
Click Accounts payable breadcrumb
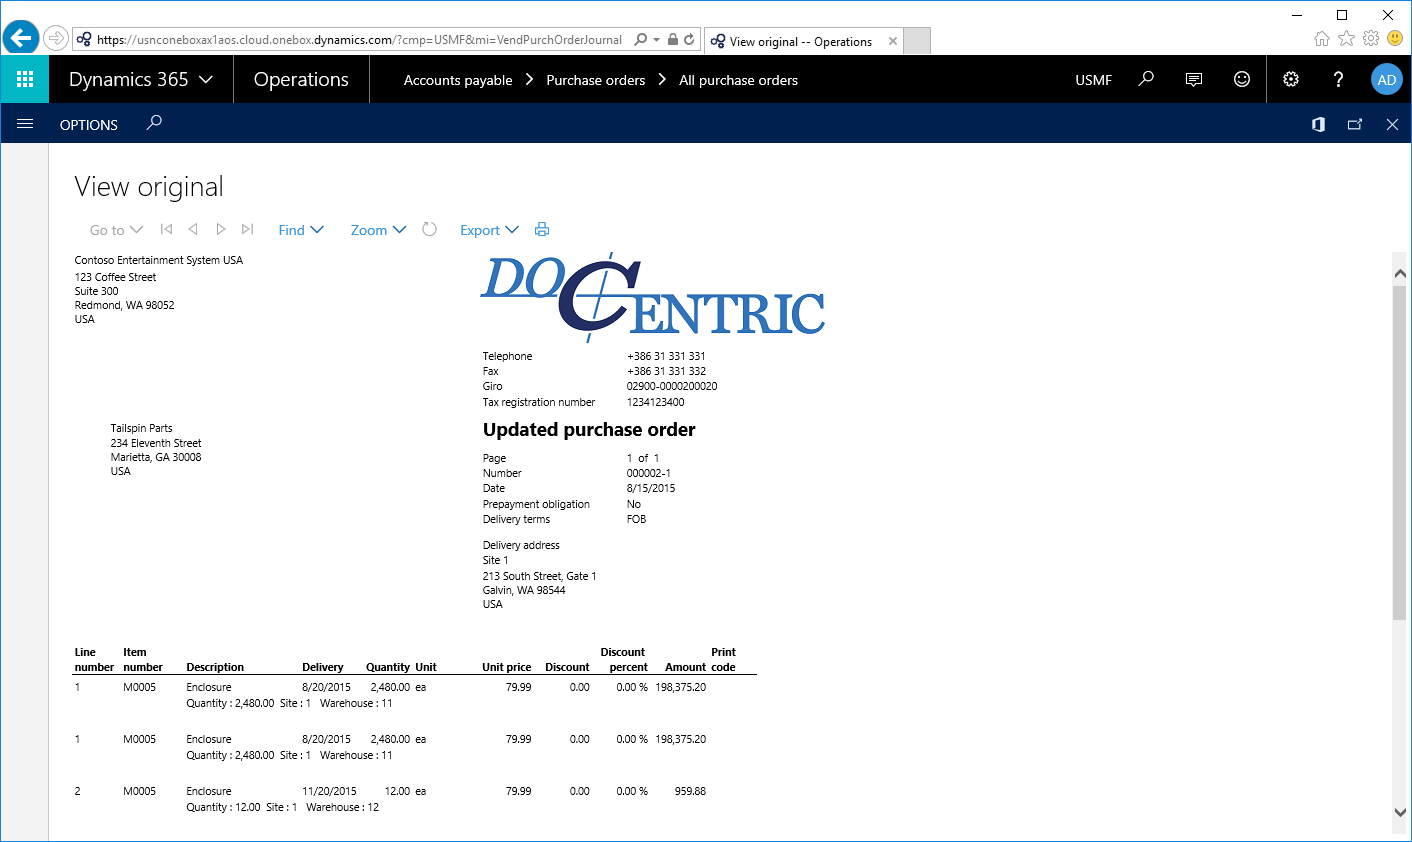(x=458, y=80)
